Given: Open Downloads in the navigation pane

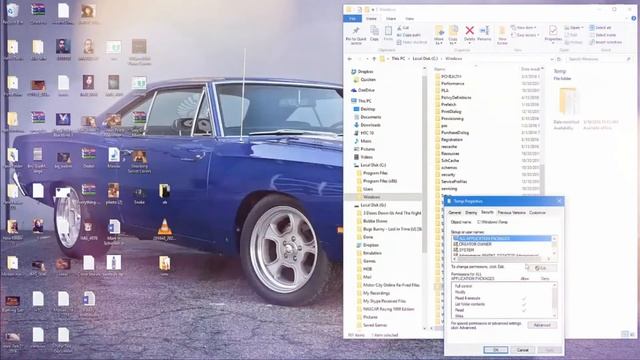Looking at the screenshot, I should coord(367,125).
